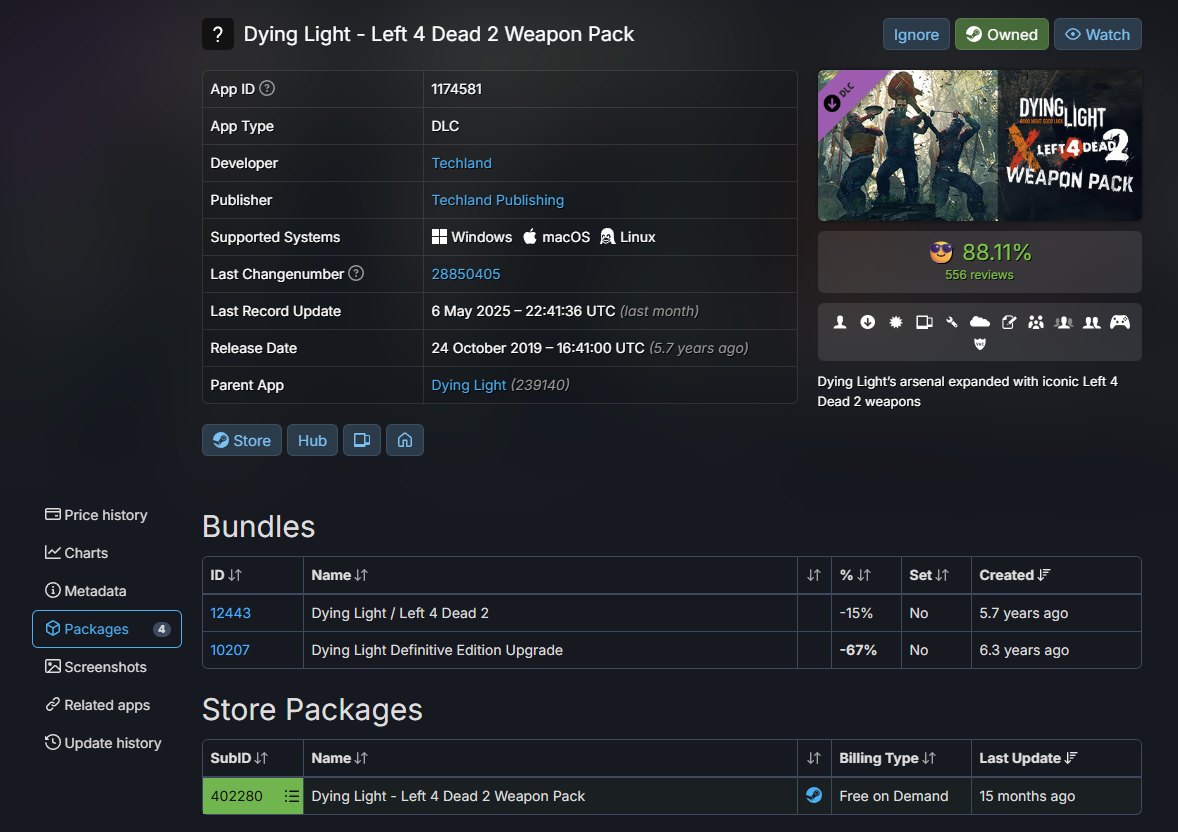Open the Hub button
This screenshot has height=832, width=1178.
coord(313,440)
